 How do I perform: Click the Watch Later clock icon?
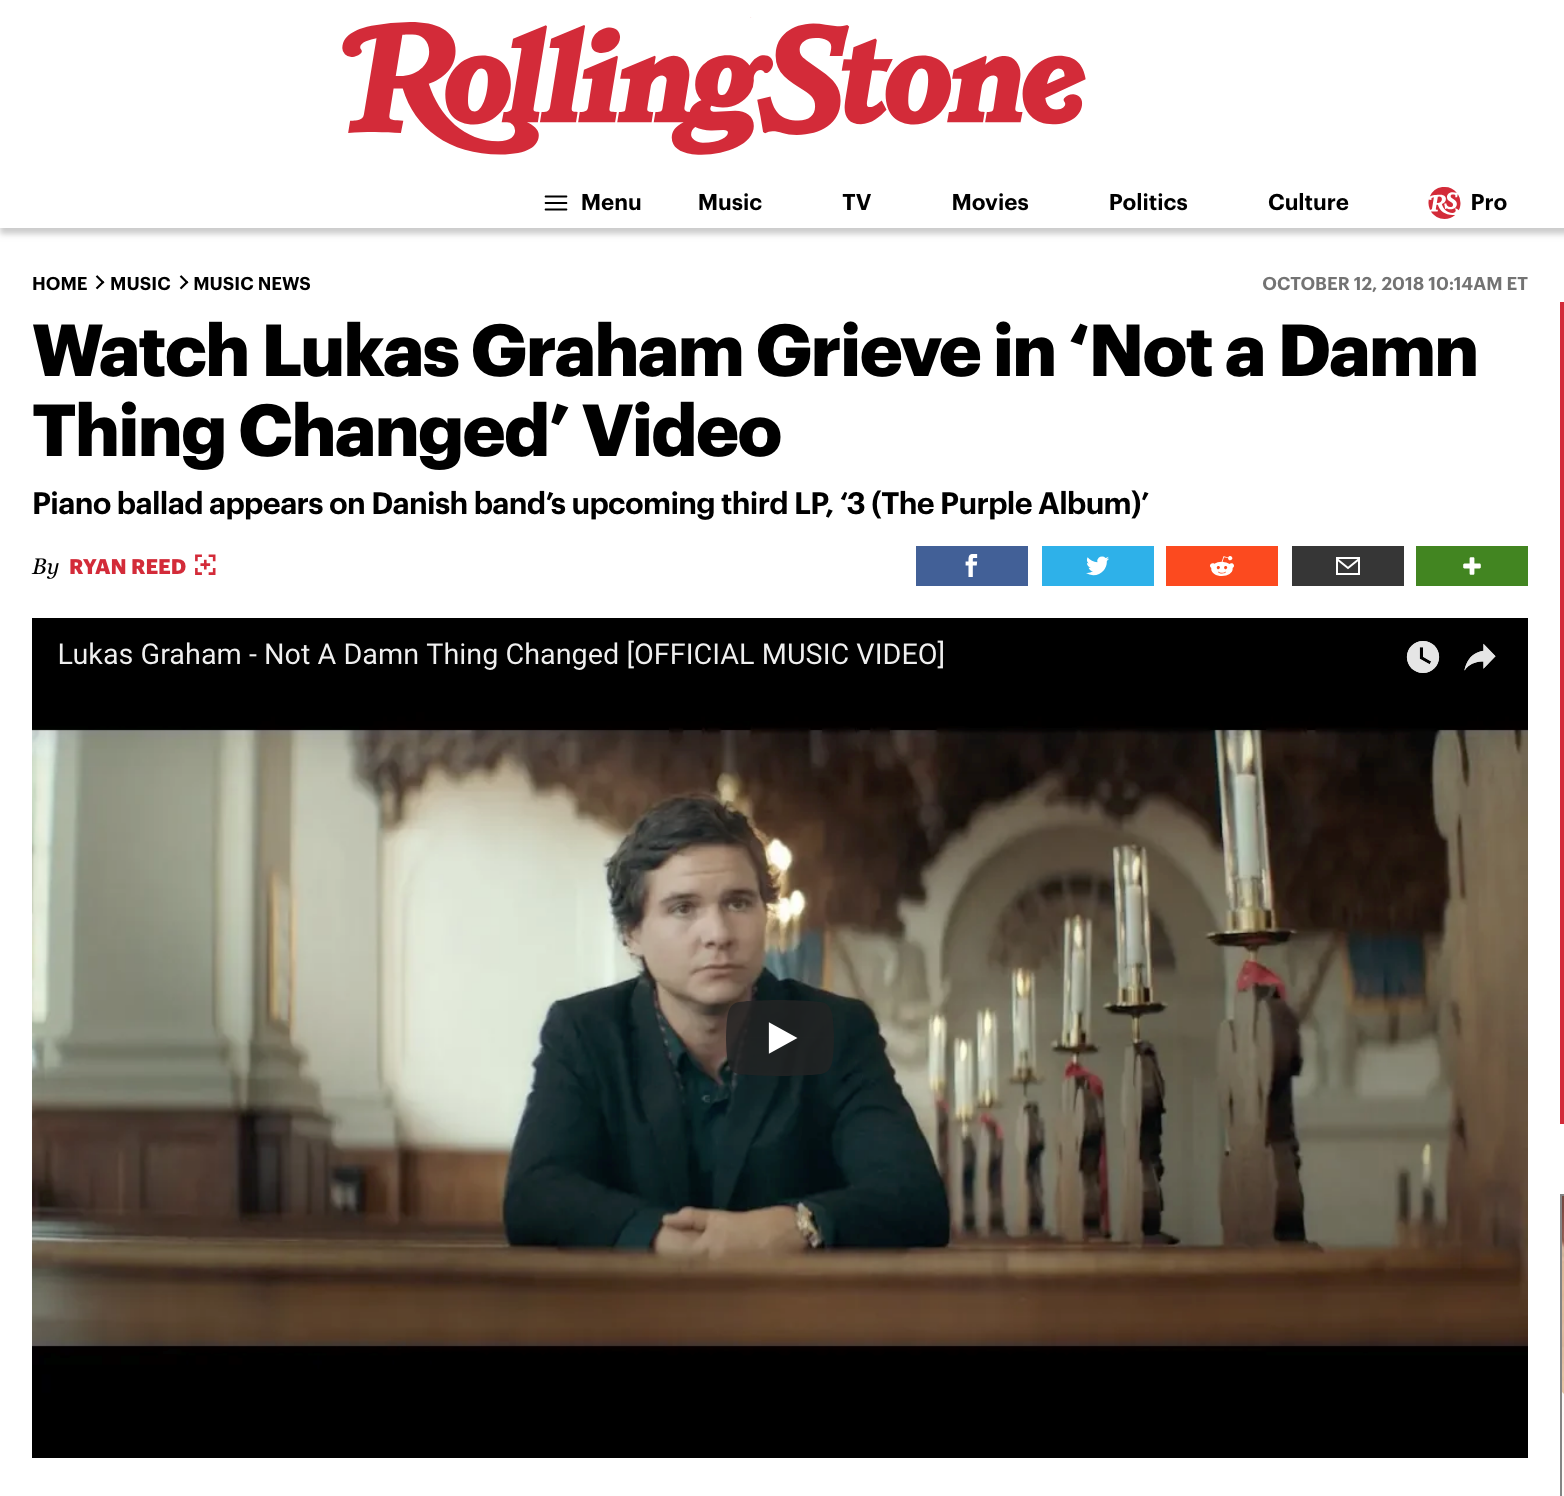point(1423,657)
